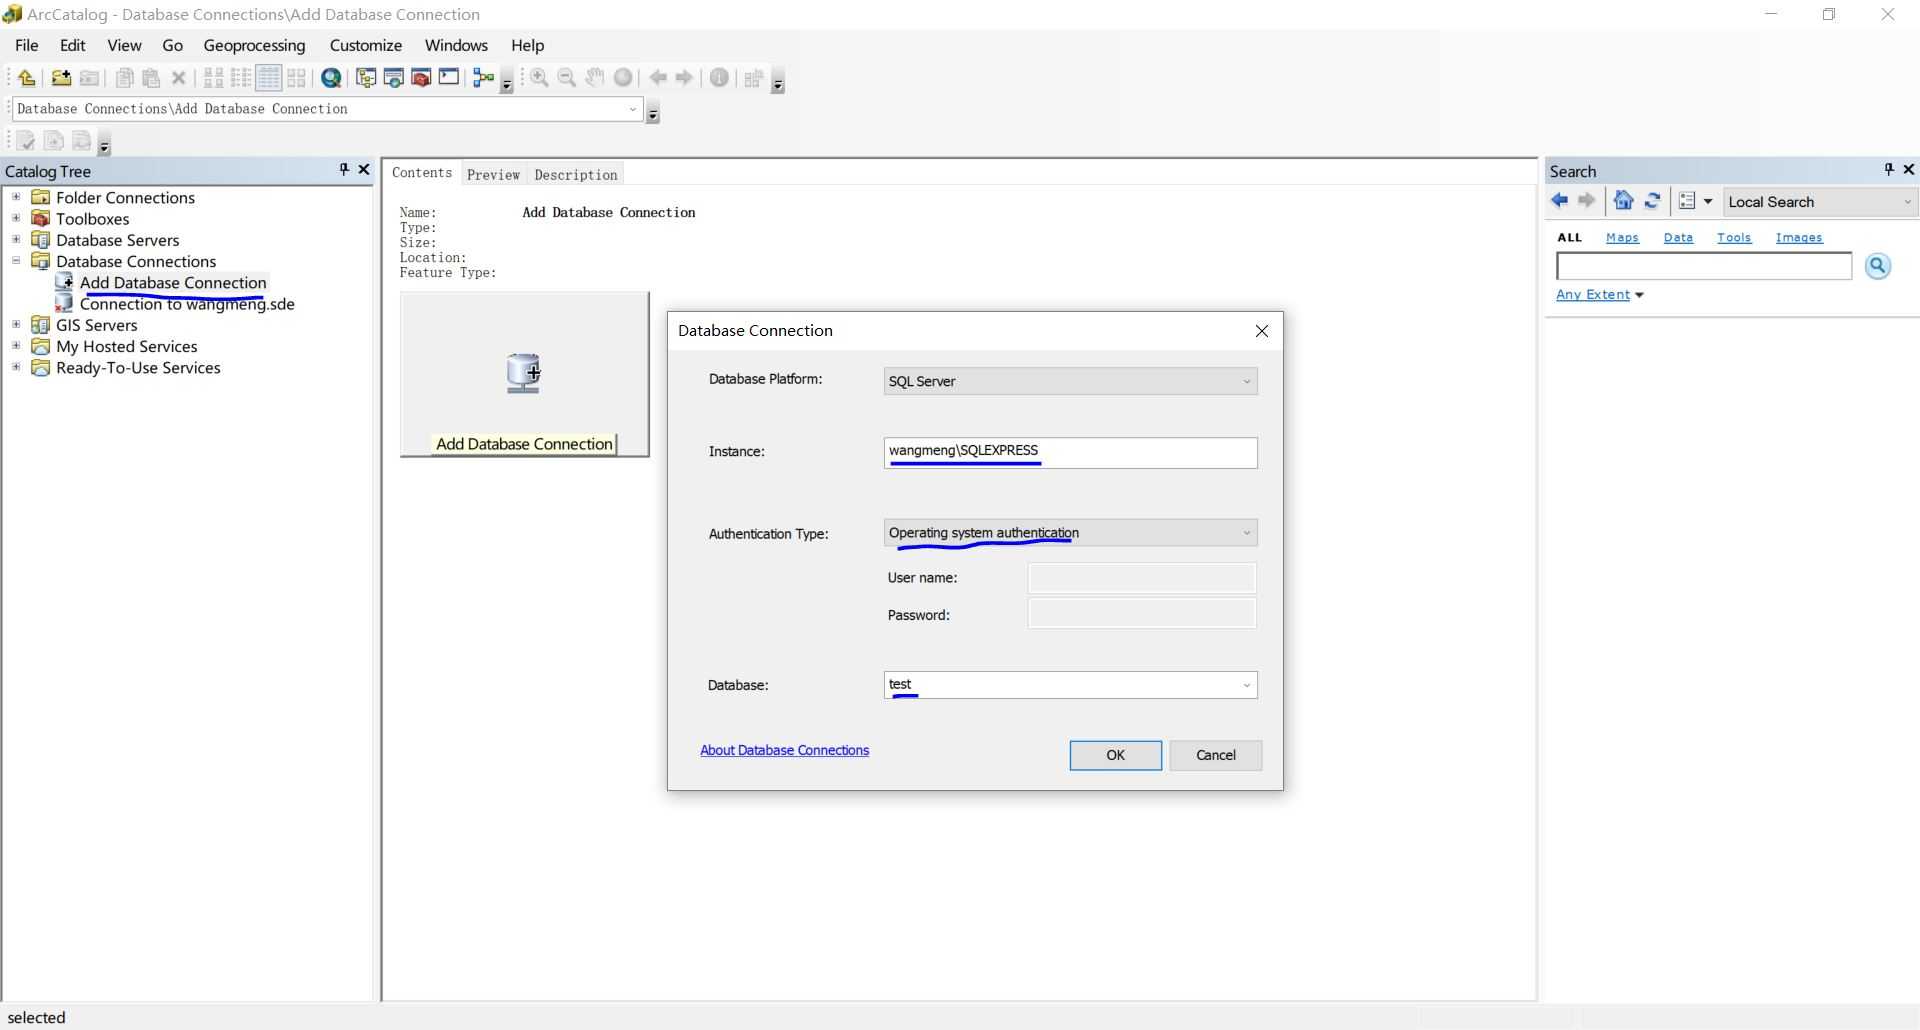Close the Search panel
The width and height of the screenshot is (1920, 1030).
(x=1908, y=170)
